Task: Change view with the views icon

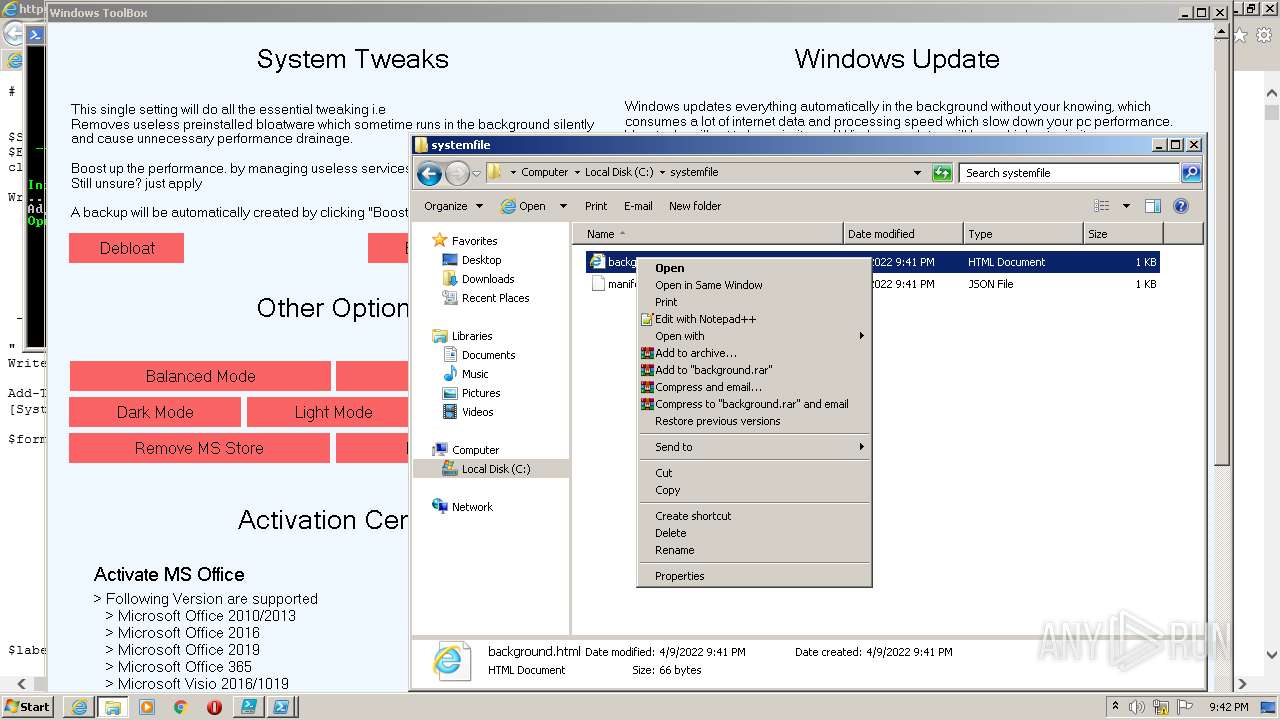Action: pos(1102,206)
